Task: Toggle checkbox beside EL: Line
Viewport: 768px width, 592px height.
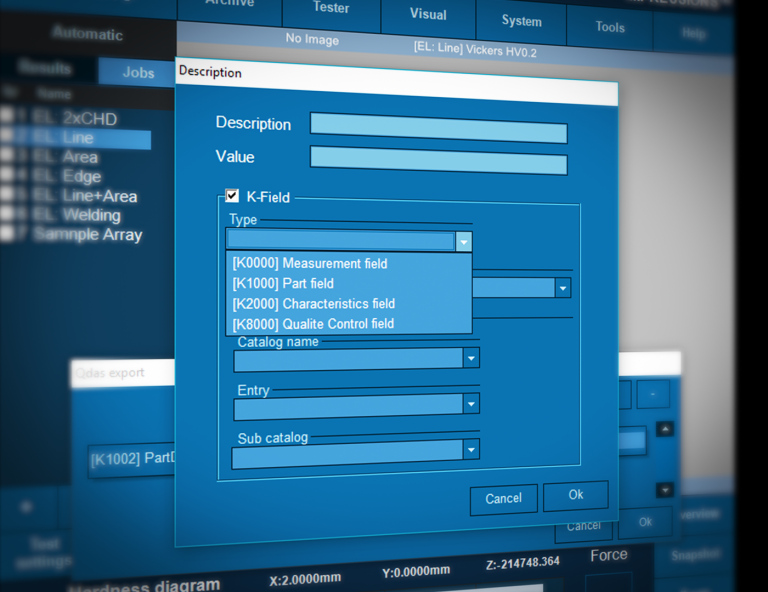Action: tap(7, 135)
